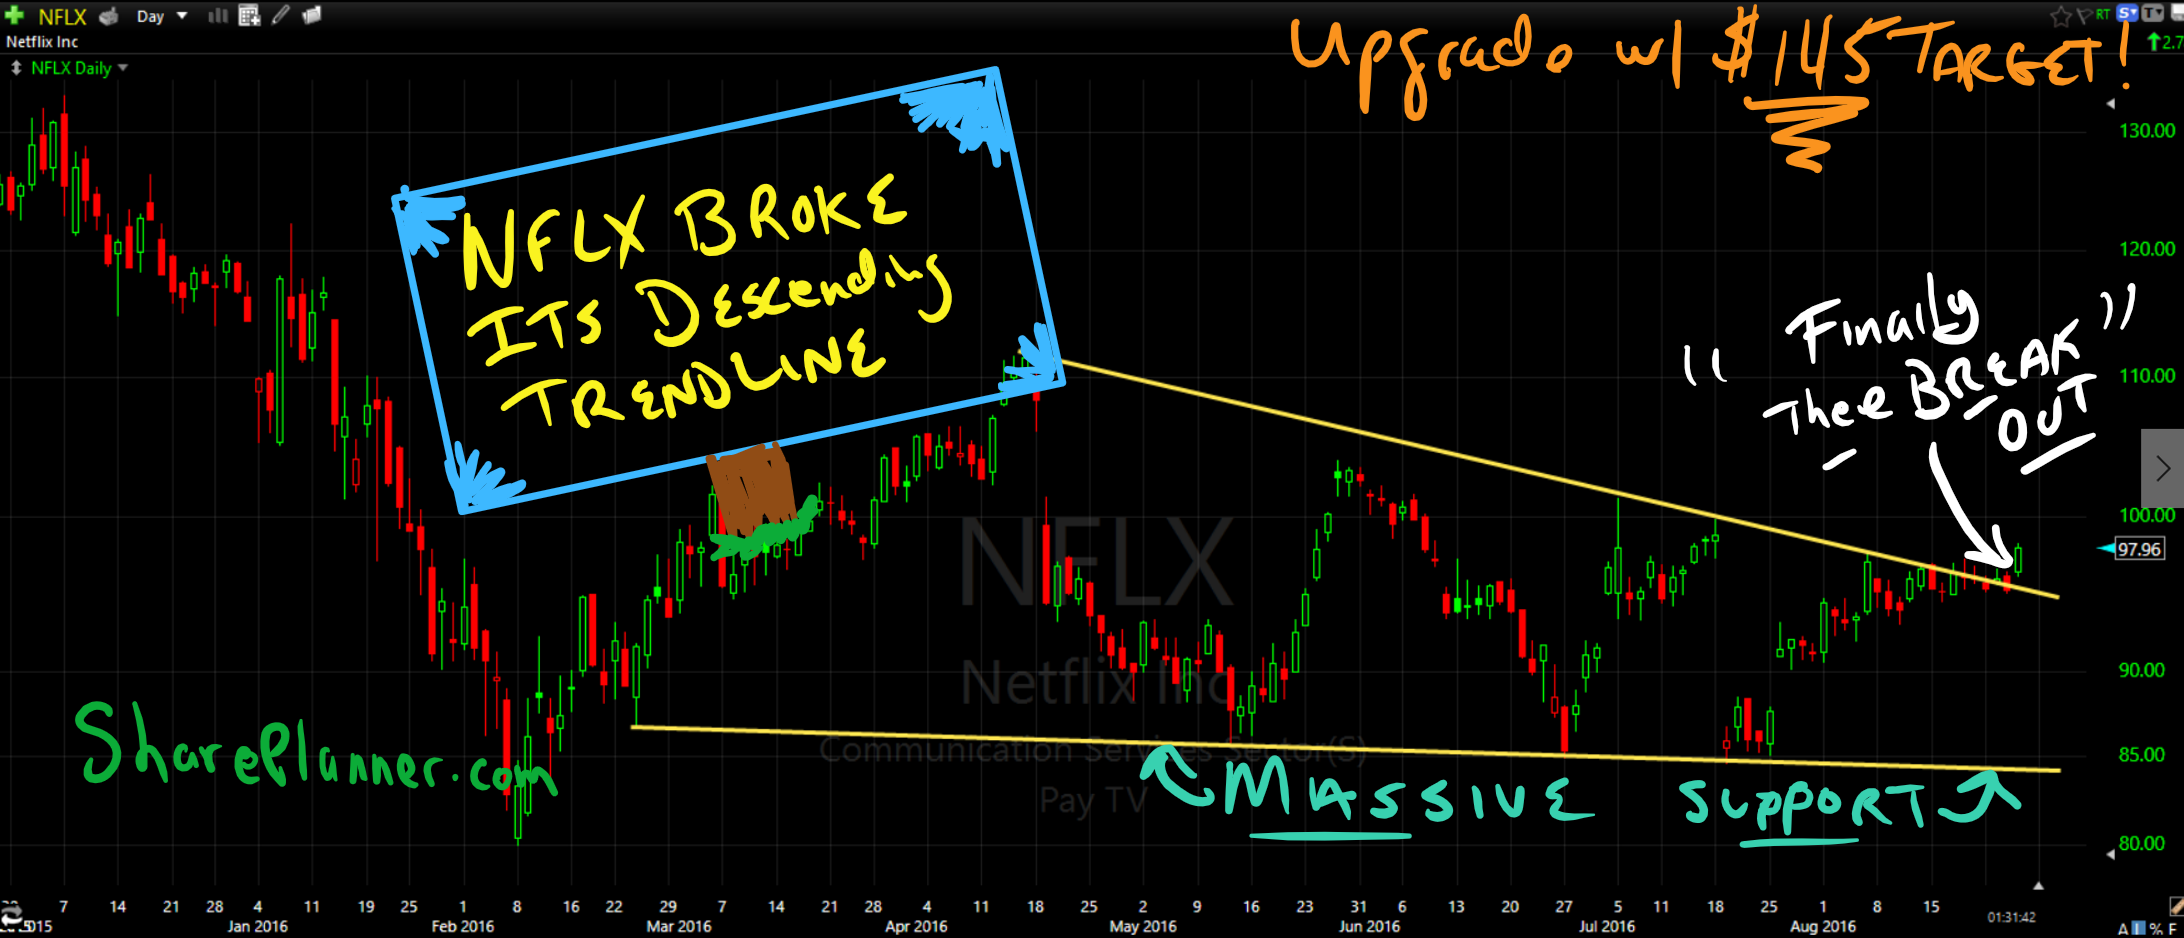Screen dimensions: 2184x938
Task: Toggle the blue highlighted scale mode button
Action: pyautogui.click(x=2139, y=929)
